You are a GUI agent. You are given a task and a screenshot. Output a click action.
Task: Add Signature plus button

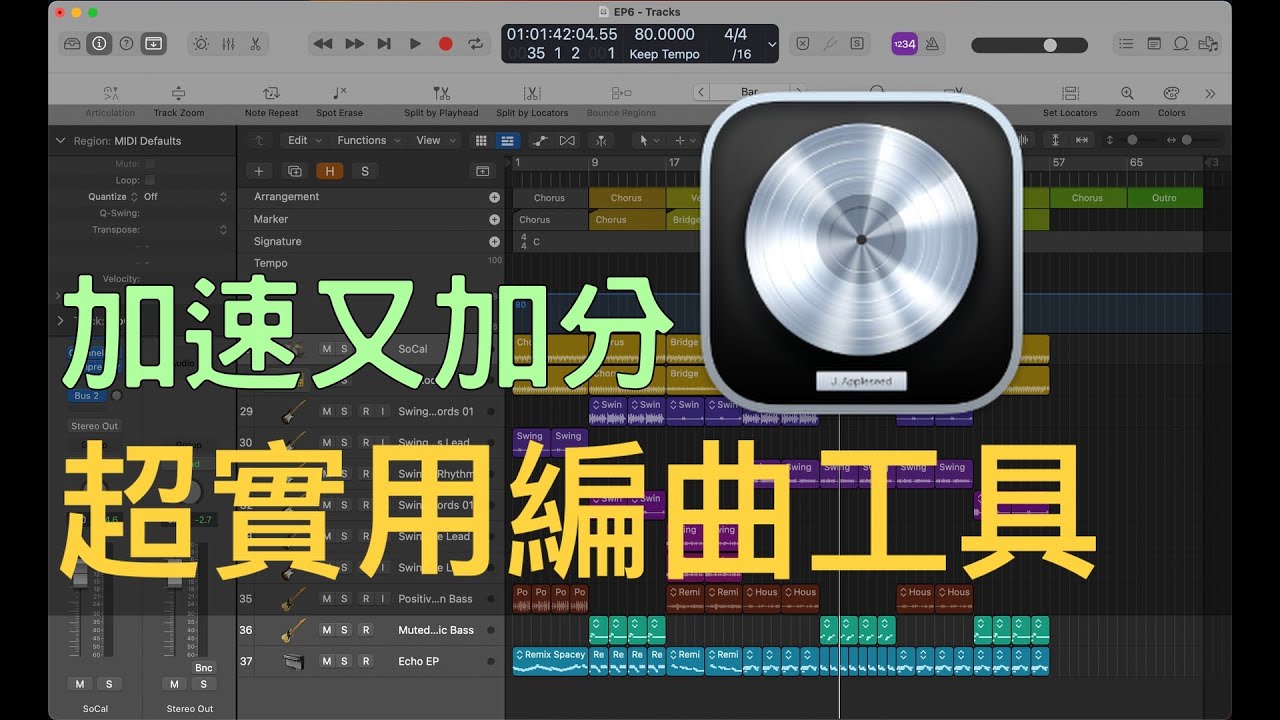pos(494,242)
